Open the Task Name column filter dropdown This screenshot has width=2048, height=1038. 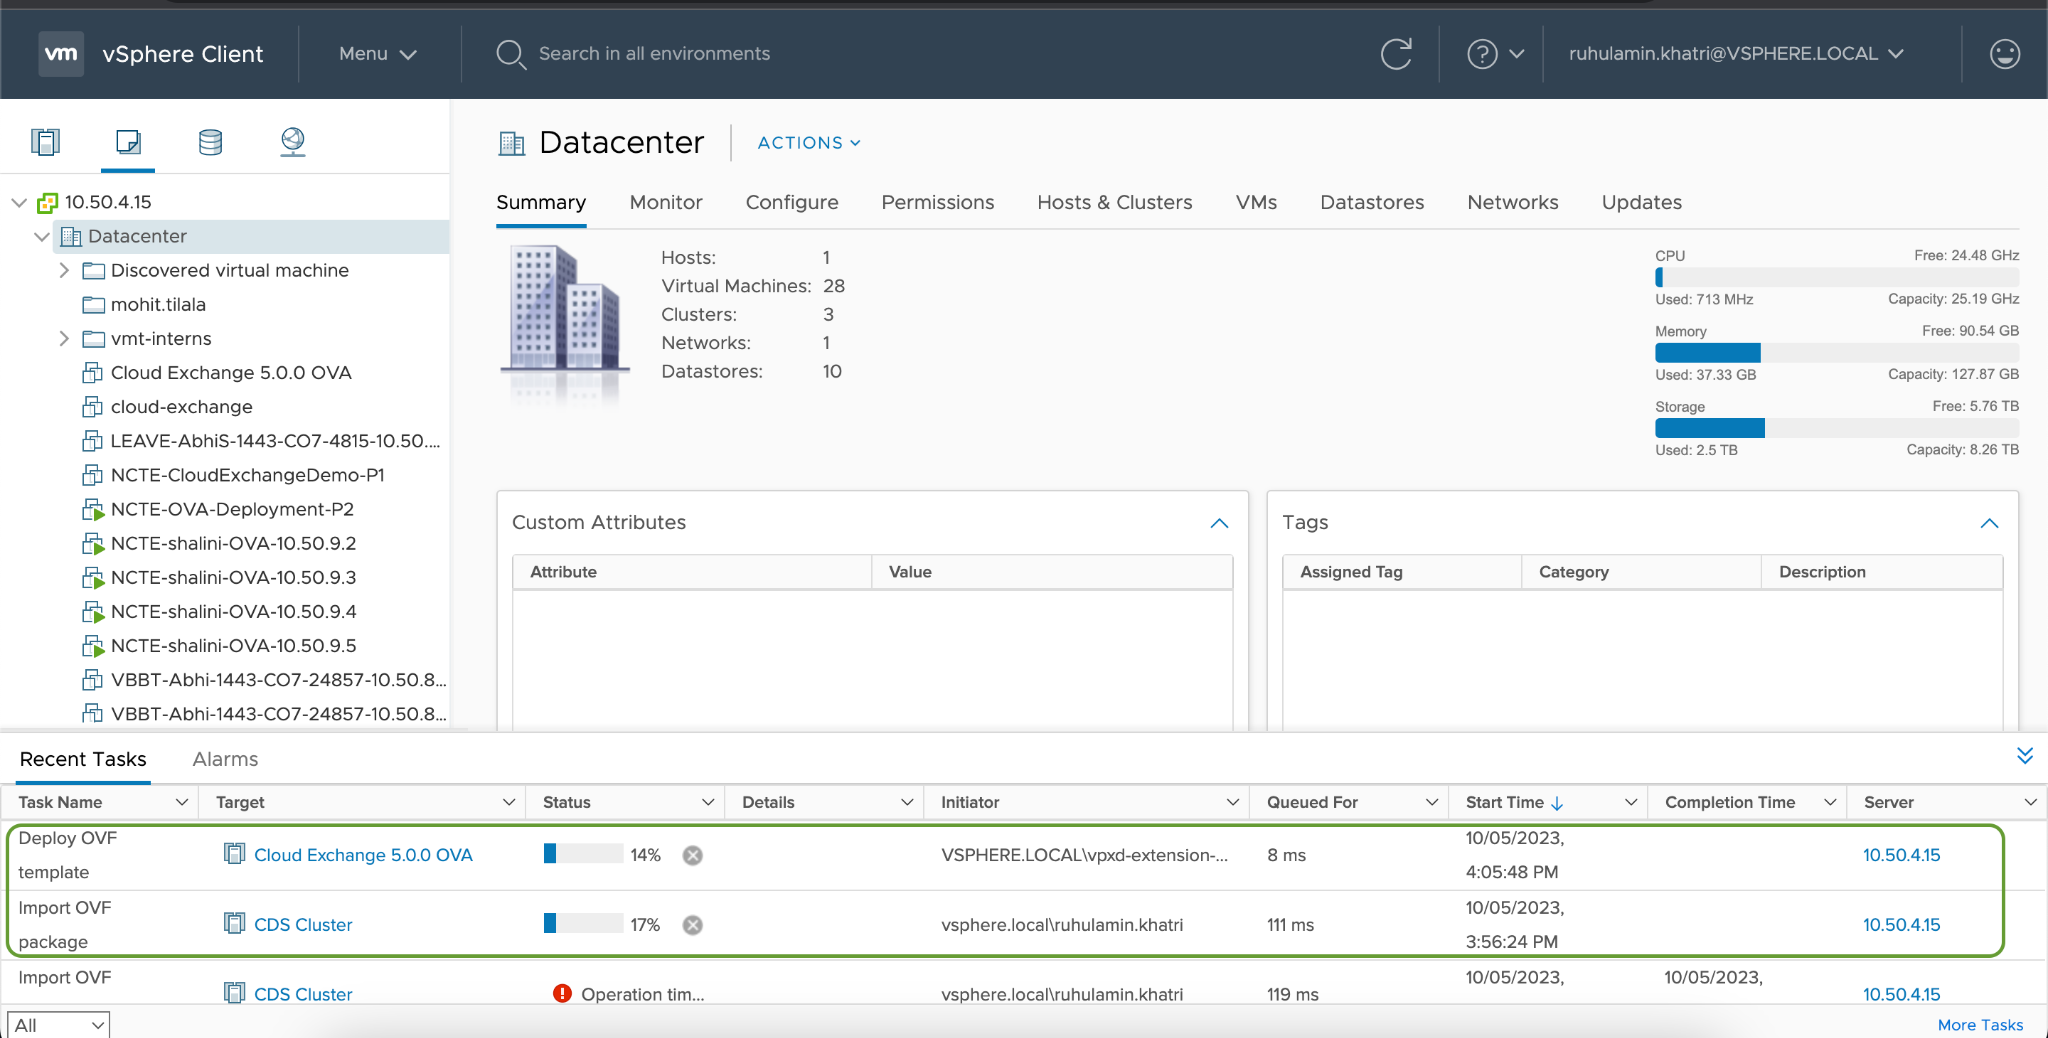pyautogui.click(x=182, y=802)
